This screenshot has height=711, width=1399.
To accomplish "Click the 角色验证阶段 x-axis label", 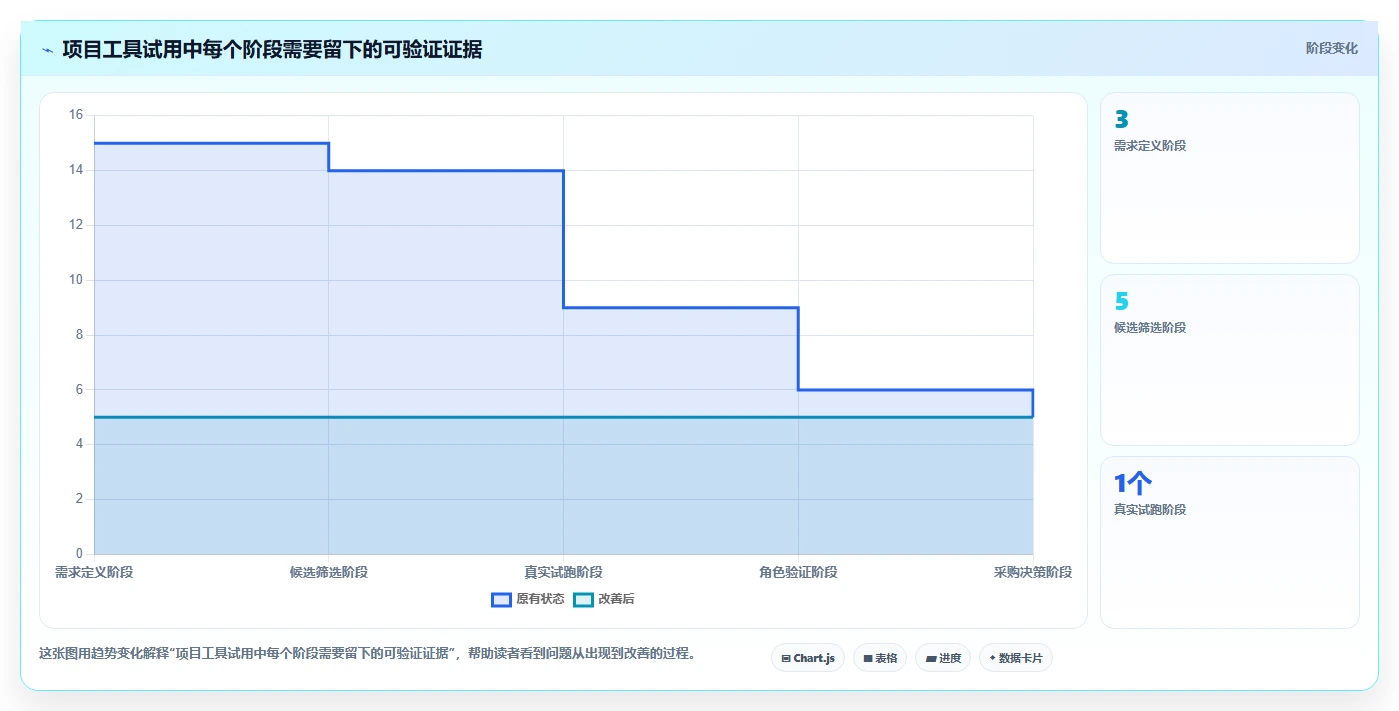I will pos(798,572).
